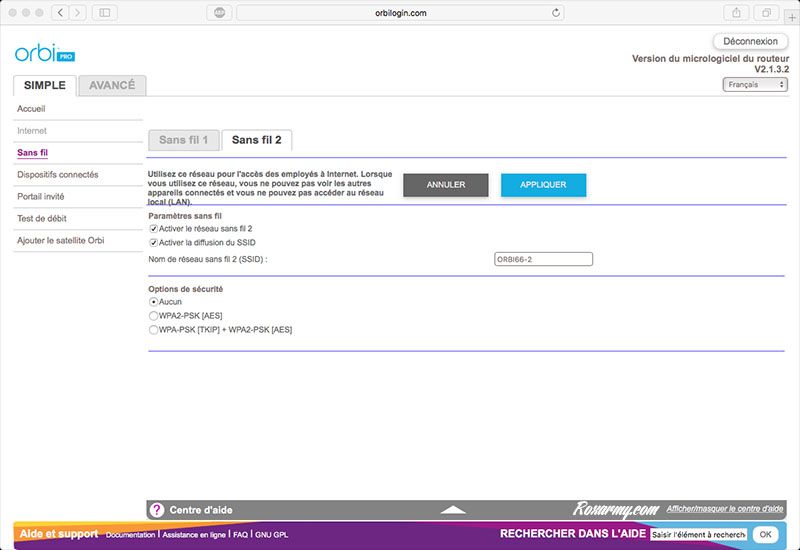Open the AVANCÉ tab
The width and height of the screenshot is (800, 550).
click(112, 85)
